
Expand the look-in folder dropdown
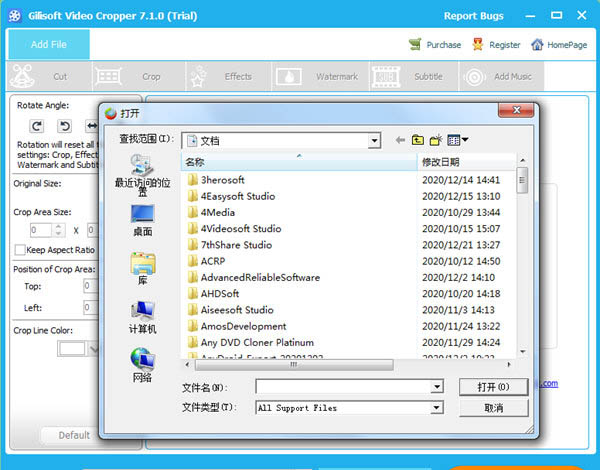[374, 141]
